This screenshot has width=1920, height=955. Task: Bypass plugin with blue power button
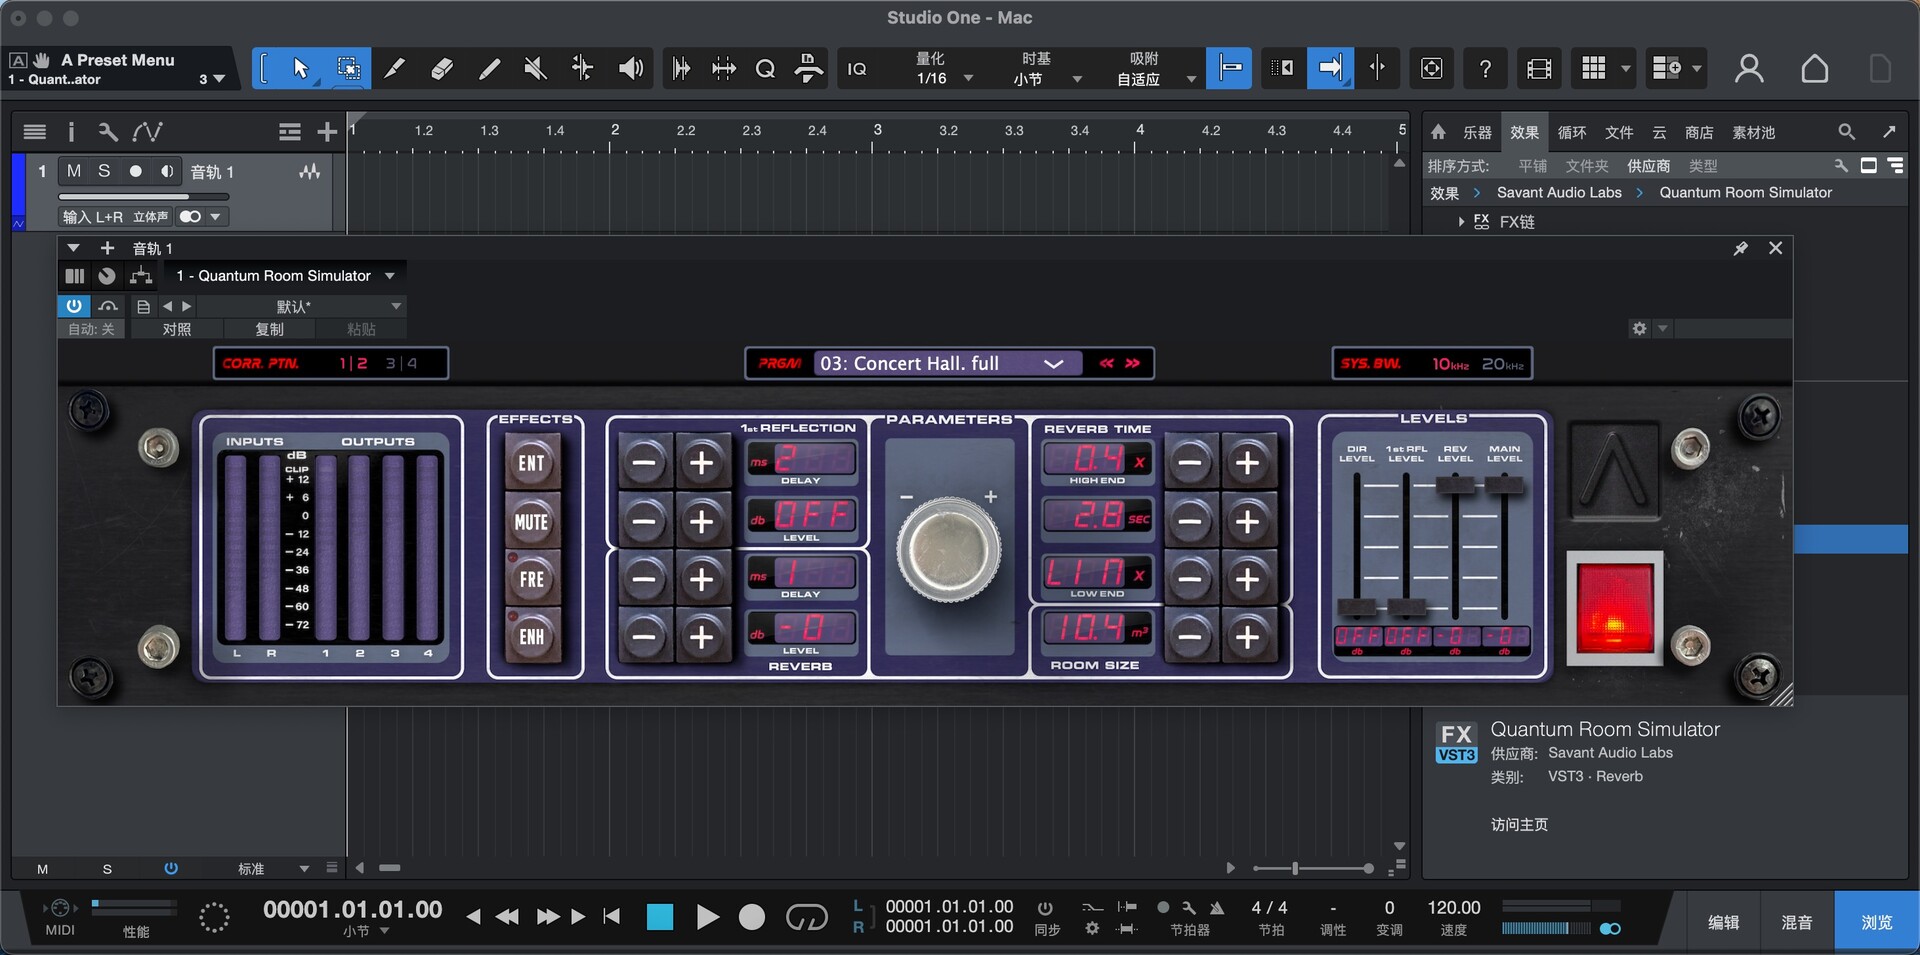74,306
